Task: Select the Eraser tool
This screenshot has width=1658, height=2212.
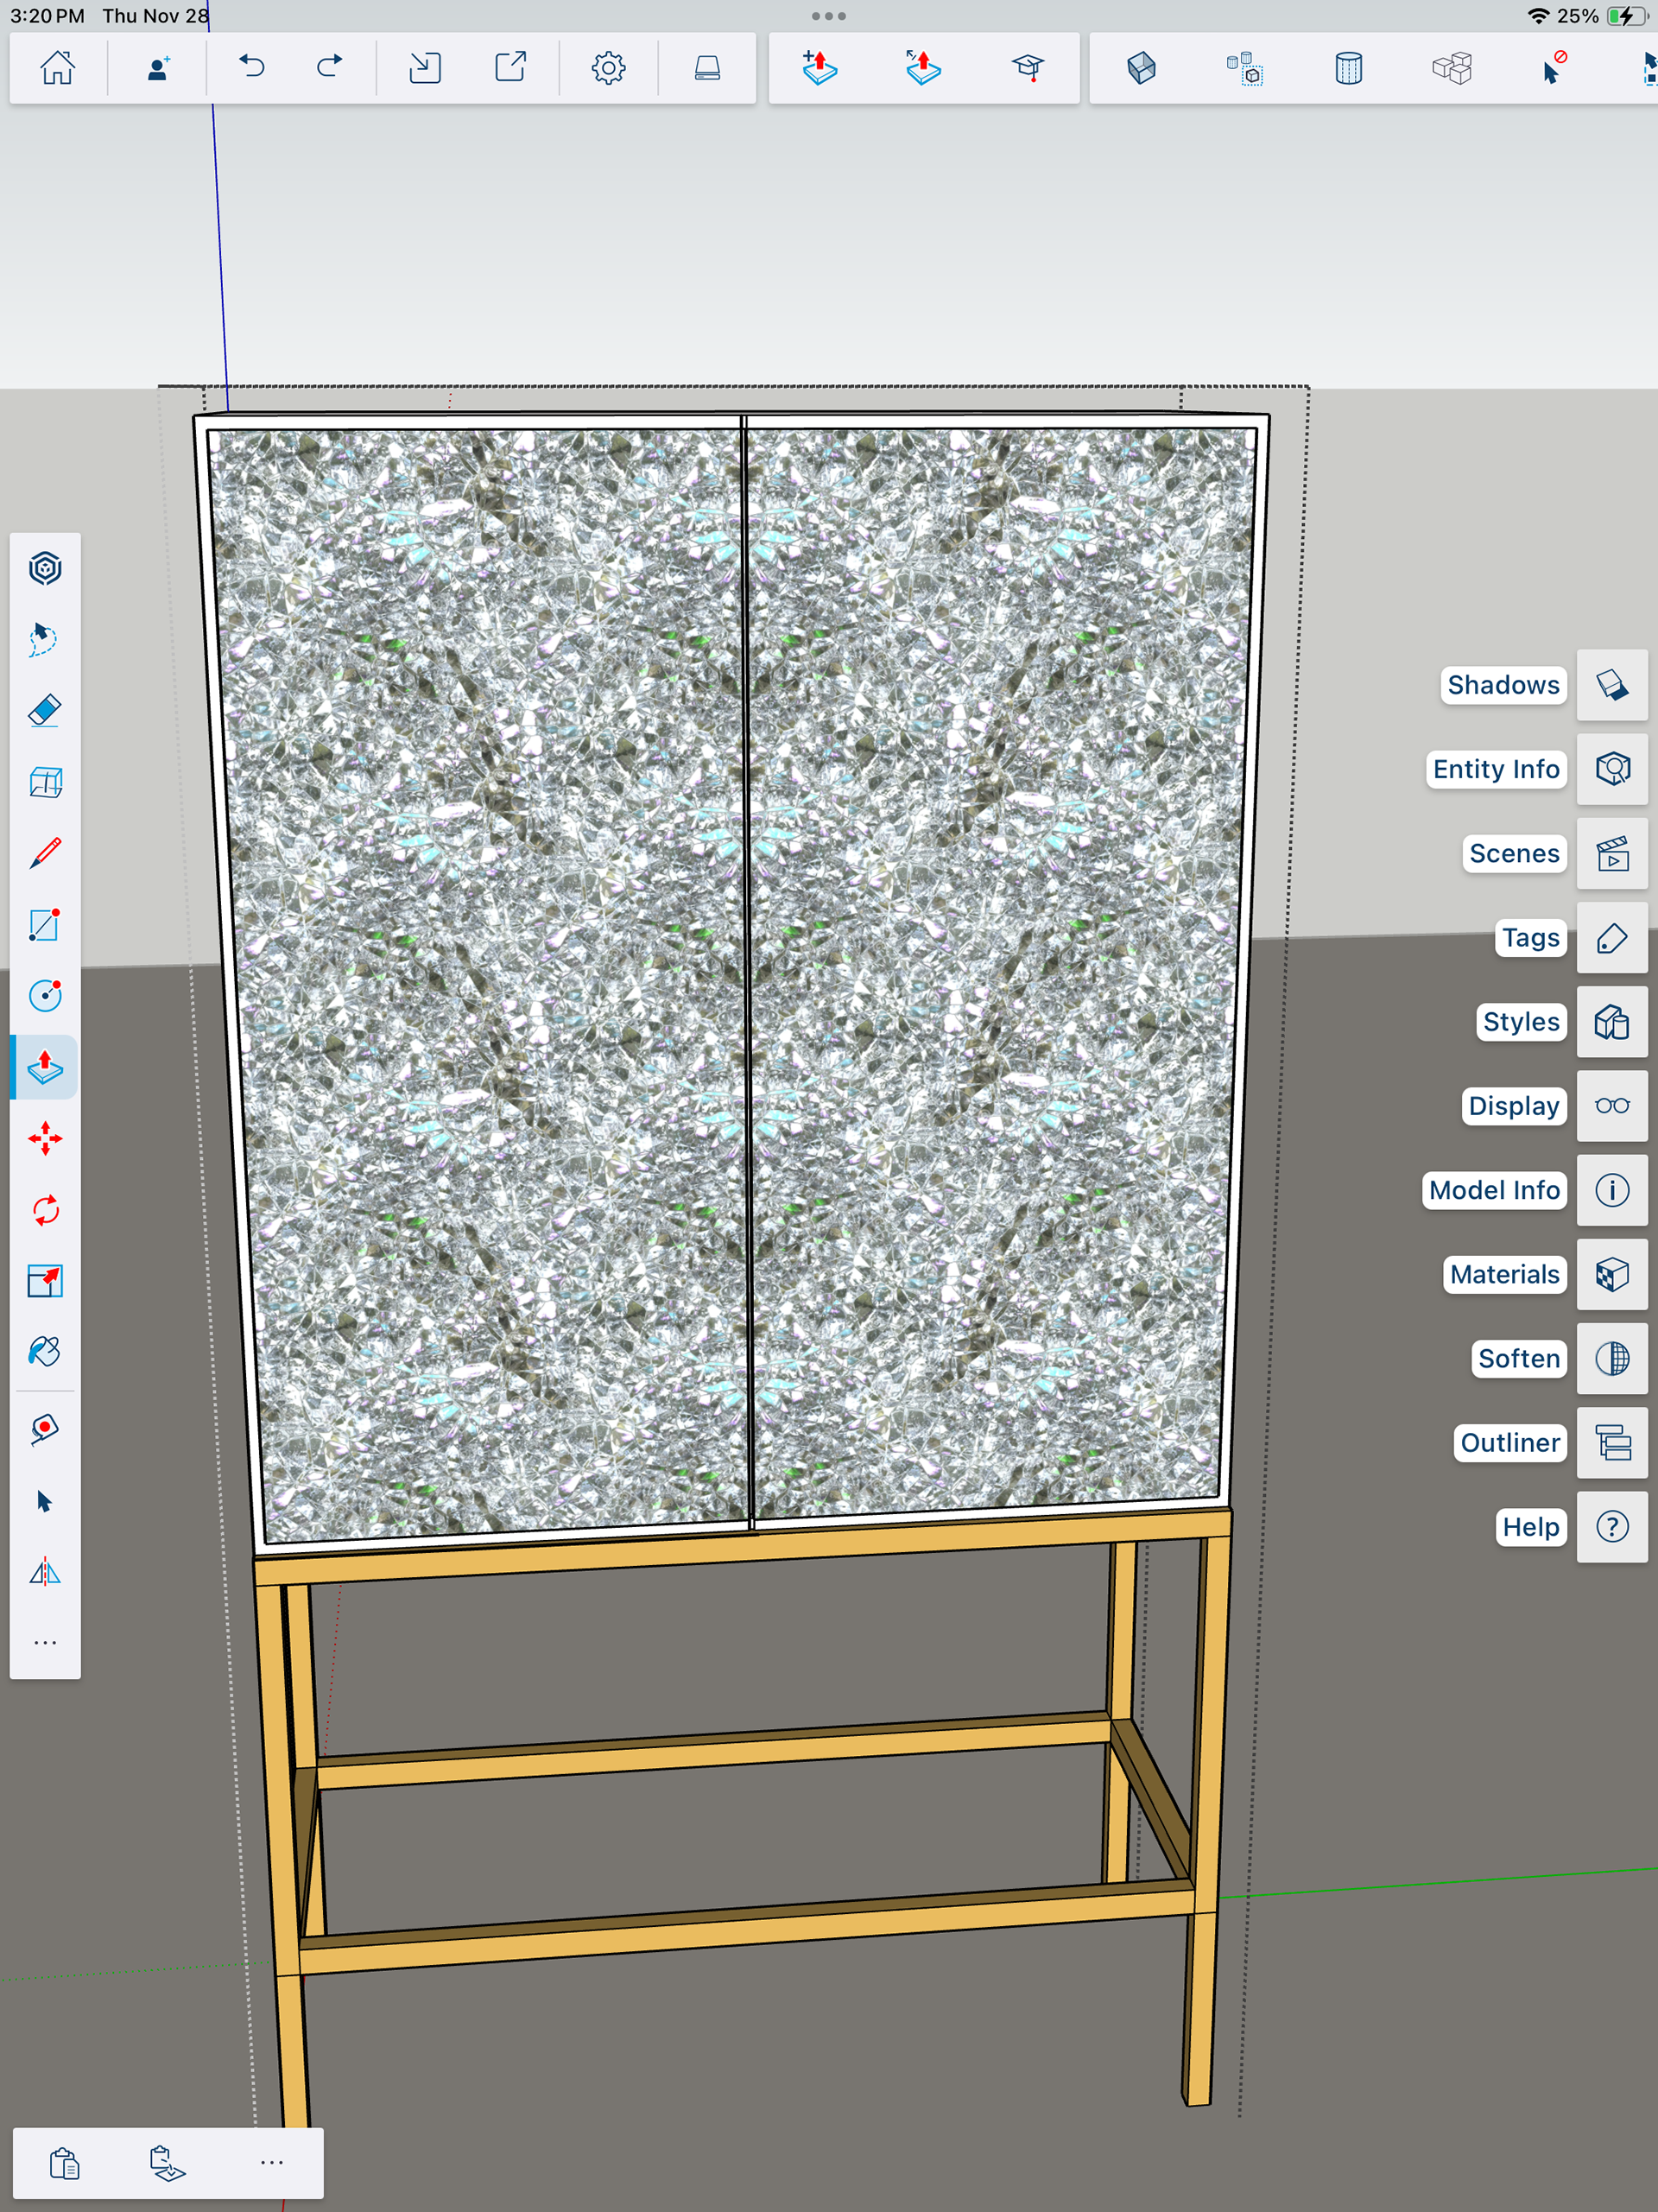Action: point(45,711)
